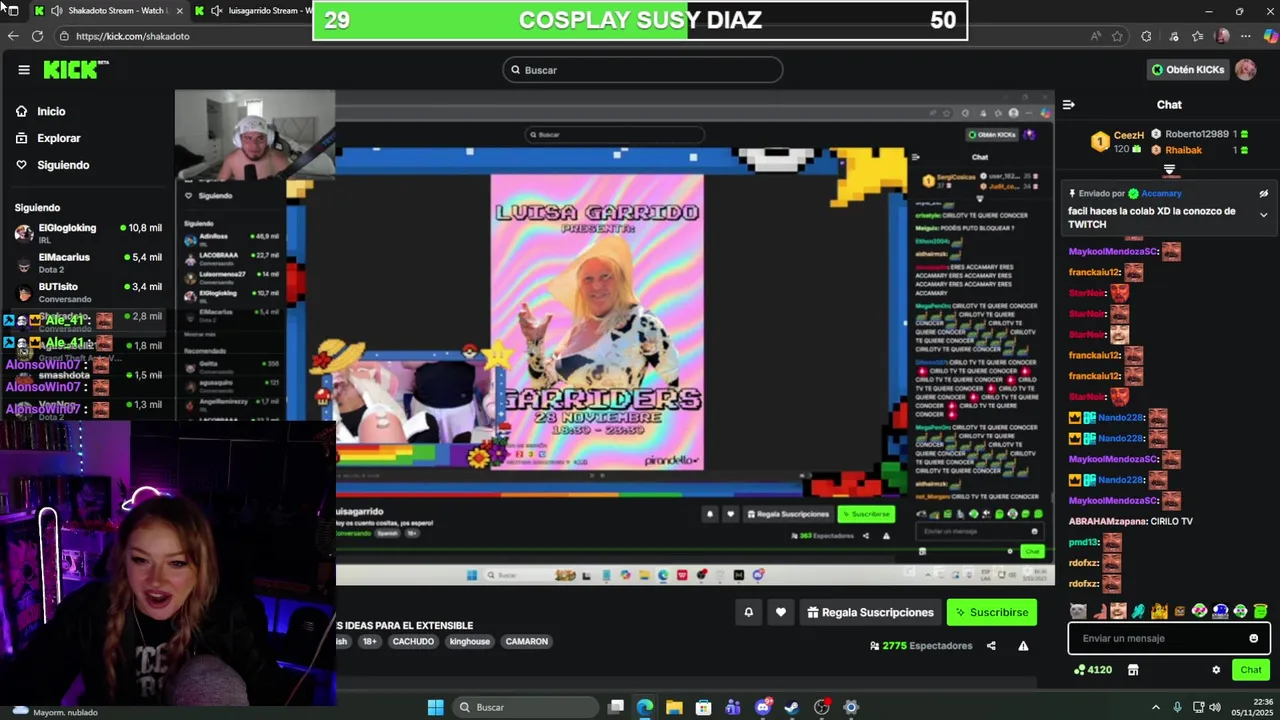The image size is (1280, 720).
Task: Expand the gift leaderboard chevron
Action: 1169,171
